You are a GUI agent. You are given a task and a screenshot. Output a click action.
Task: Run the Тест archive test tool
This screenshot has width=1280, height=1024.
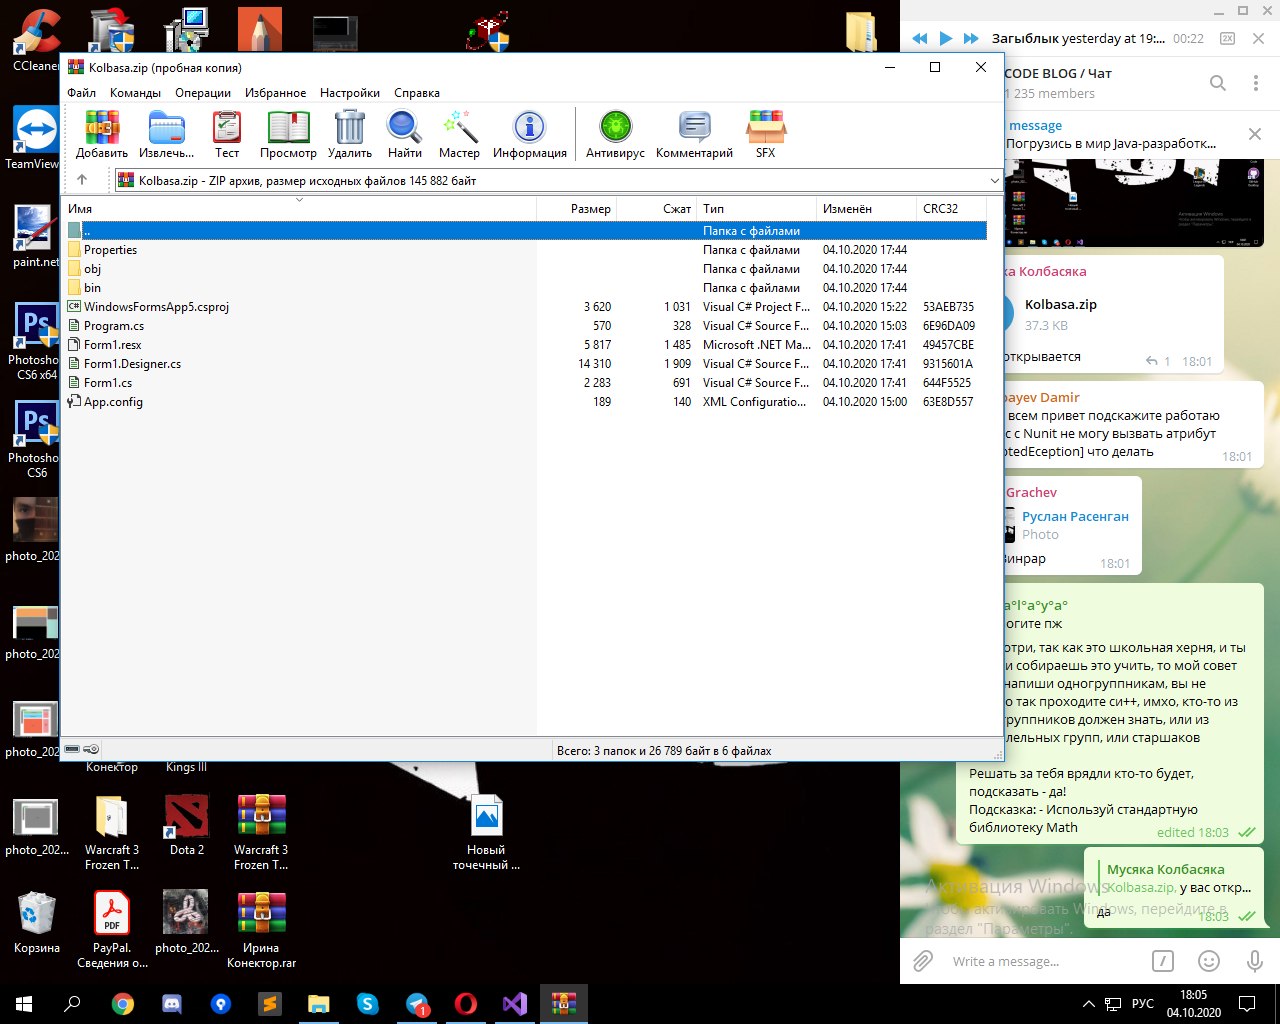pyautogui.click(x=227, y=134)
